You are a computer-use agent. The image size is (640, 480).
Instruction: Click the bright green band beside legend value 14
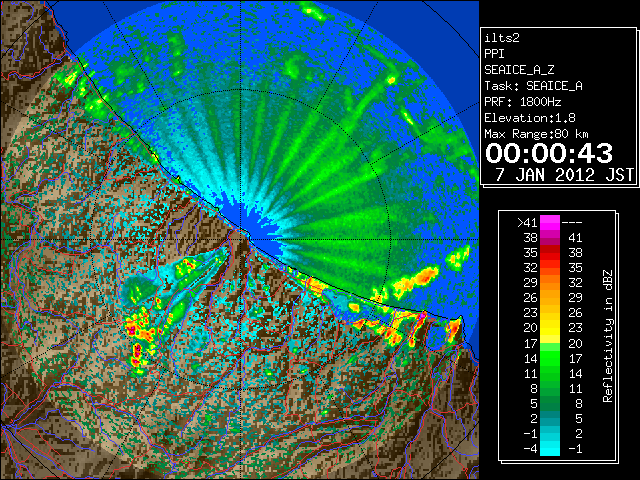click(x=550, y=358)
